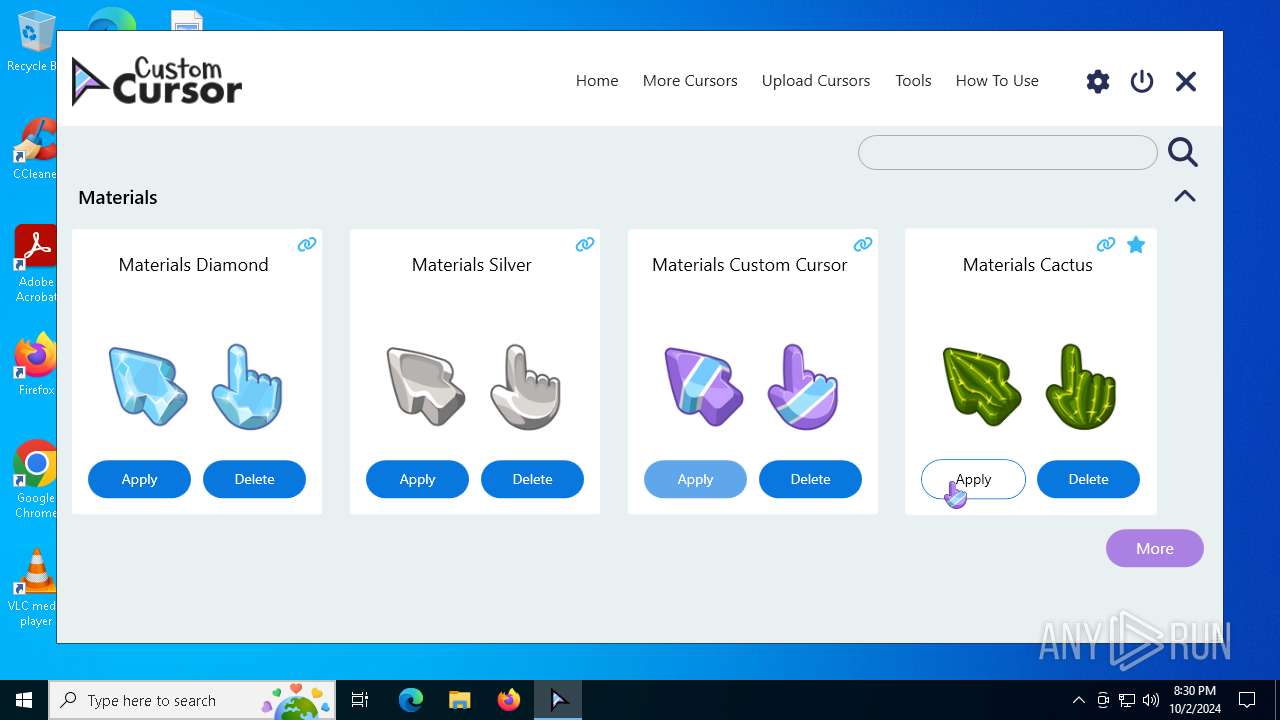This screenshot has width=1280, height=720.
Task: Apply the Materials Silver cursor
Action: 417,479
